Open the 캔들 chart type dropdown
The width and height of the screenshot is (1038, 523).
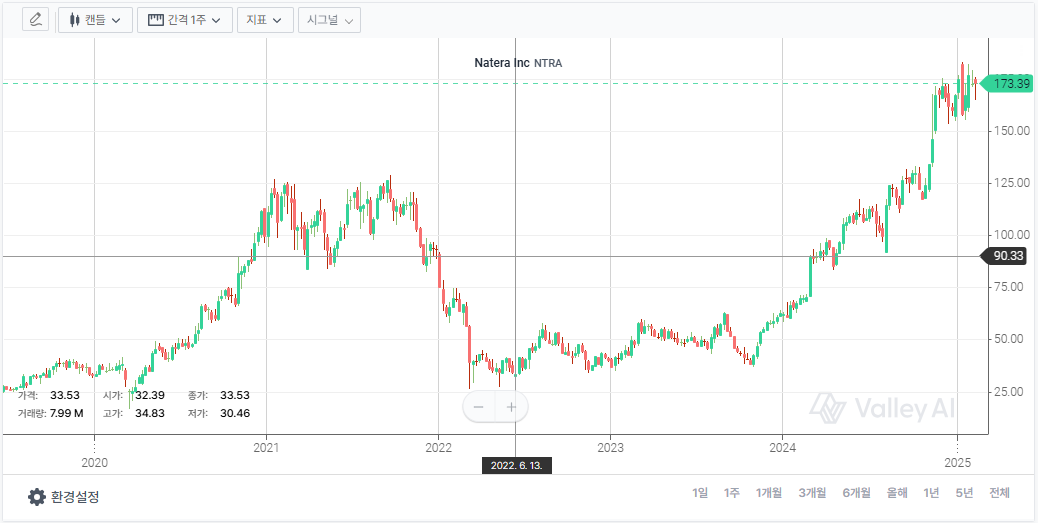[x=95, y=20]
